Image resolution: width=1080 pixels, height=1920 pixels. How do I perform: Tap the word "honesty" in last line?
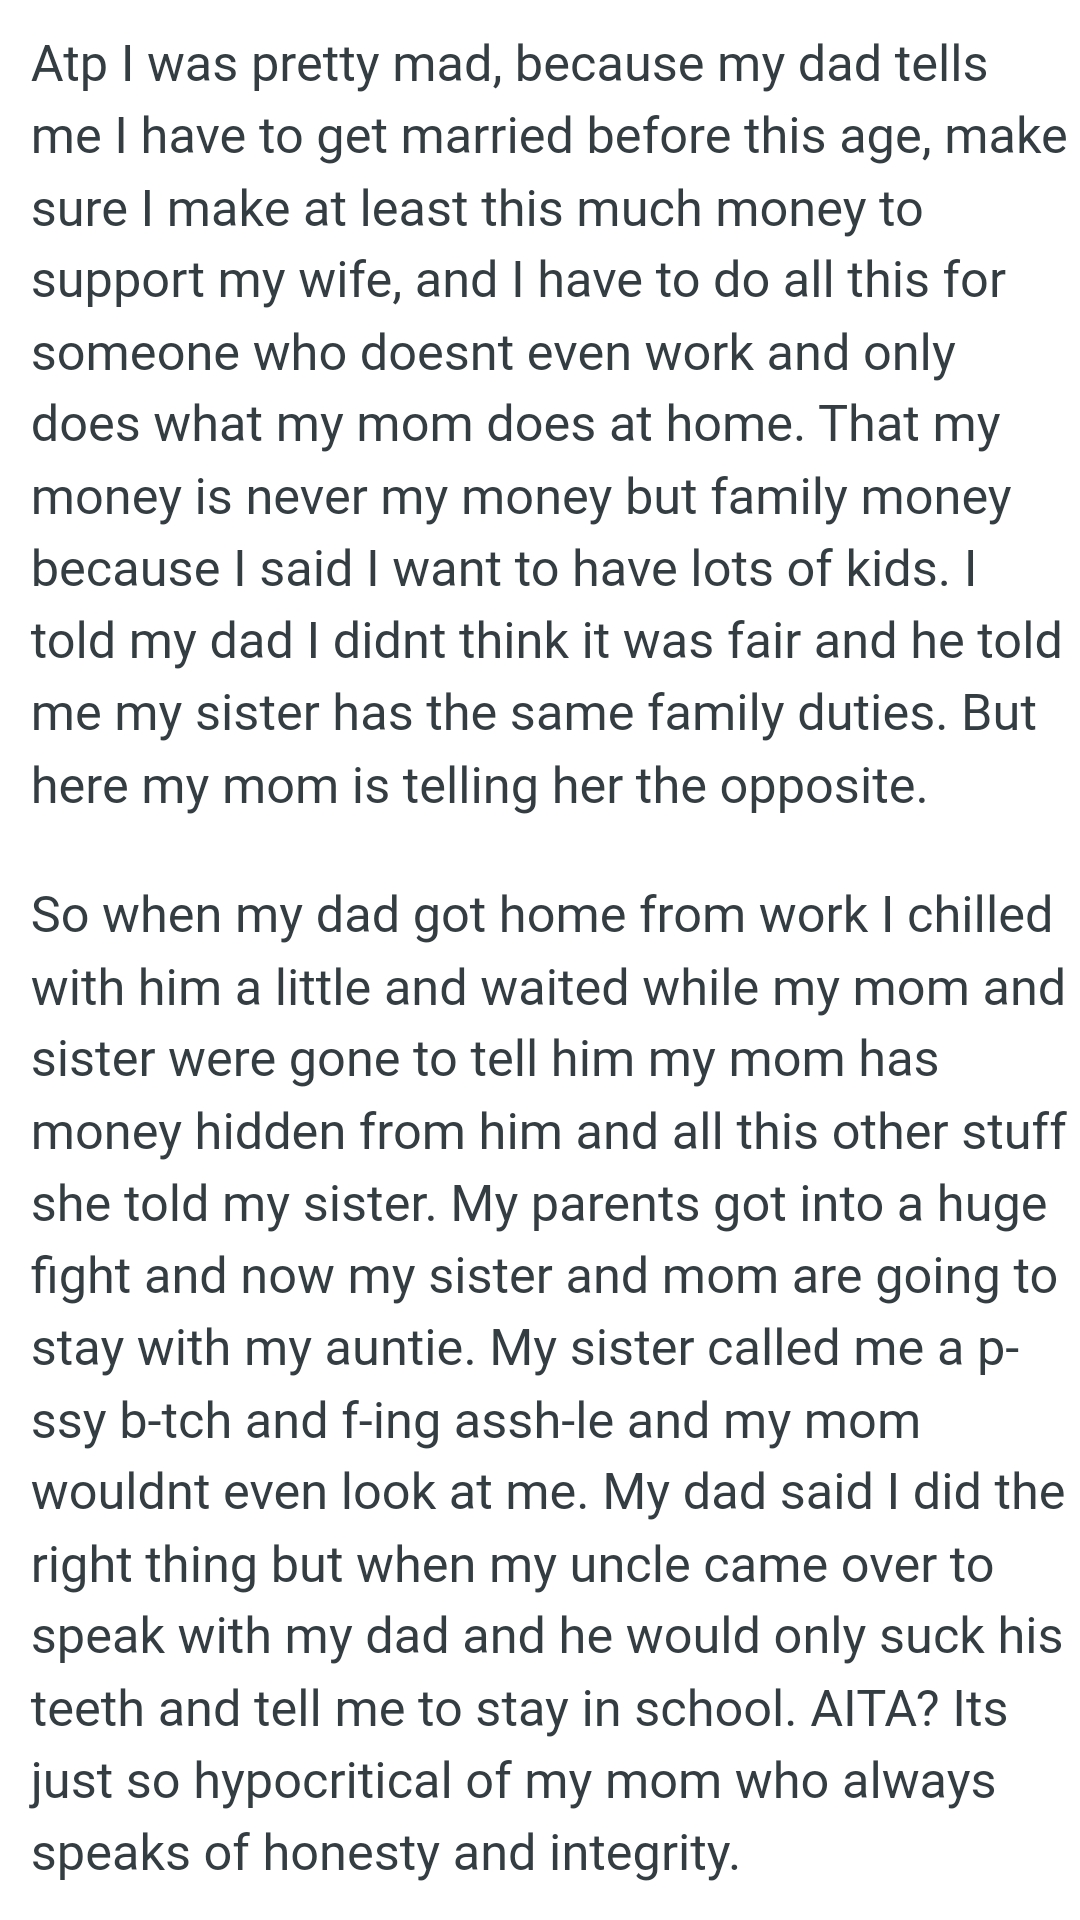[351, 1853]
